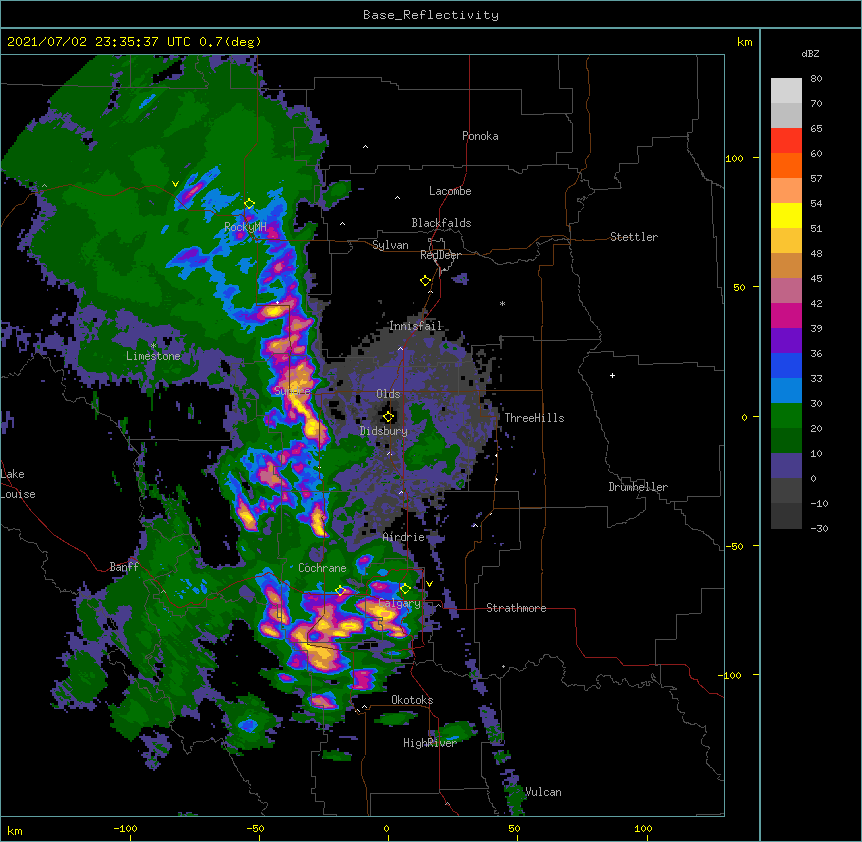862x842 pixels.
Task: Click the Innisfail town label
Action: [416, 326]
